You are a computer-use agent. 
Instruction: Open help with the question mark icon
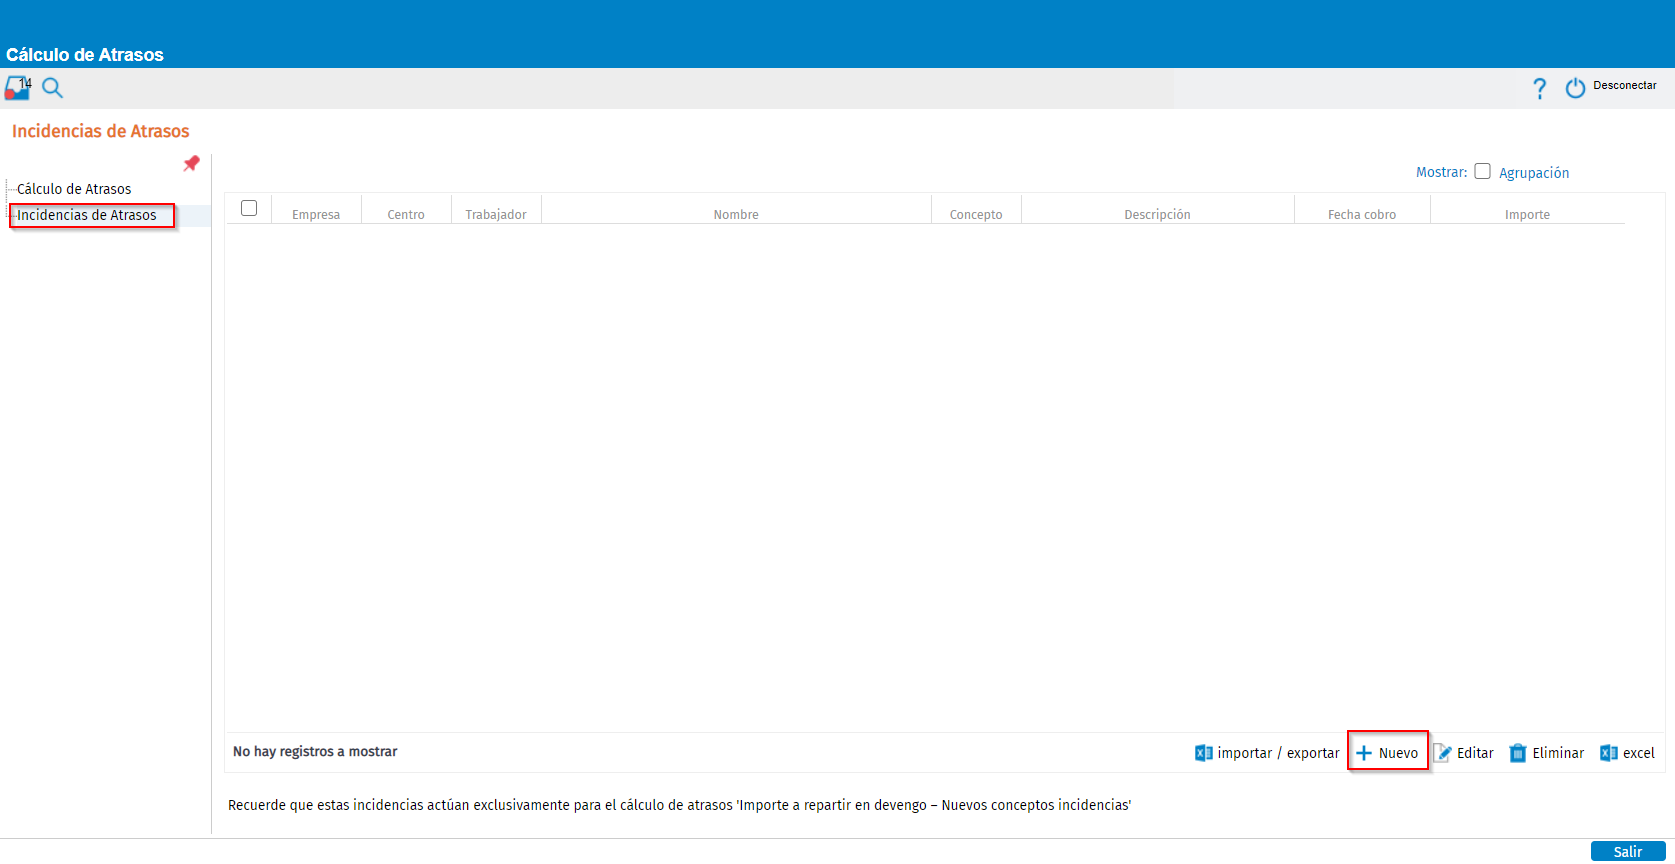pyautogui.click(x=1540, y=88)
